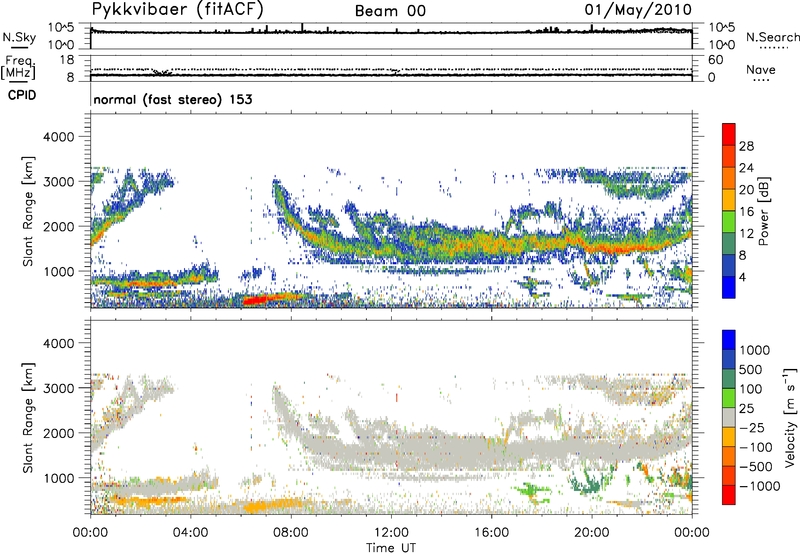800x554 pixels.
Task: Click the '4000' tick in the velocity panel
Action: [59, 343]
